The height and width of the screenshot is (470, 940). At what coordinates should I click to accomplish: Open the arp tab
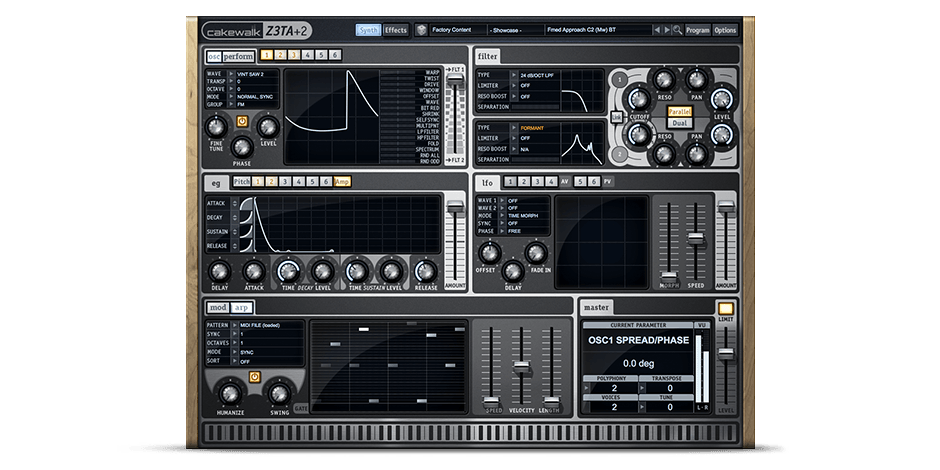point(242,308)
